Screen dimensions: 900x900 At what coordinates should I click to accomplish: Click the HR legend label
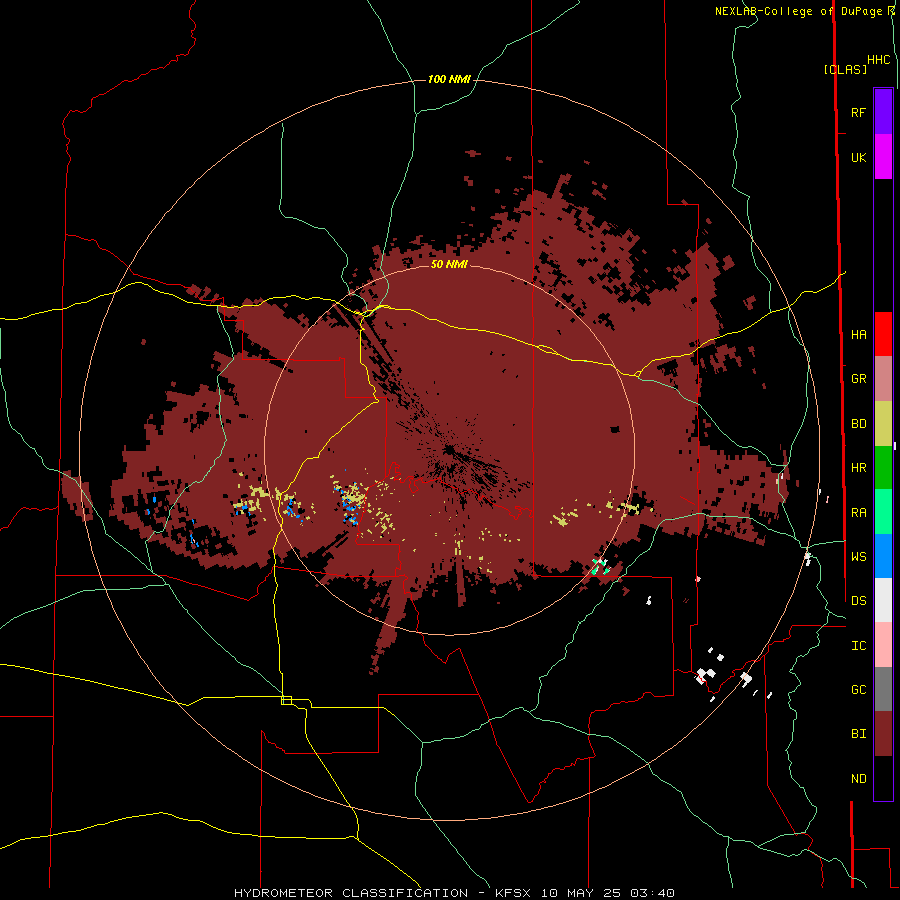pos(859,468)
